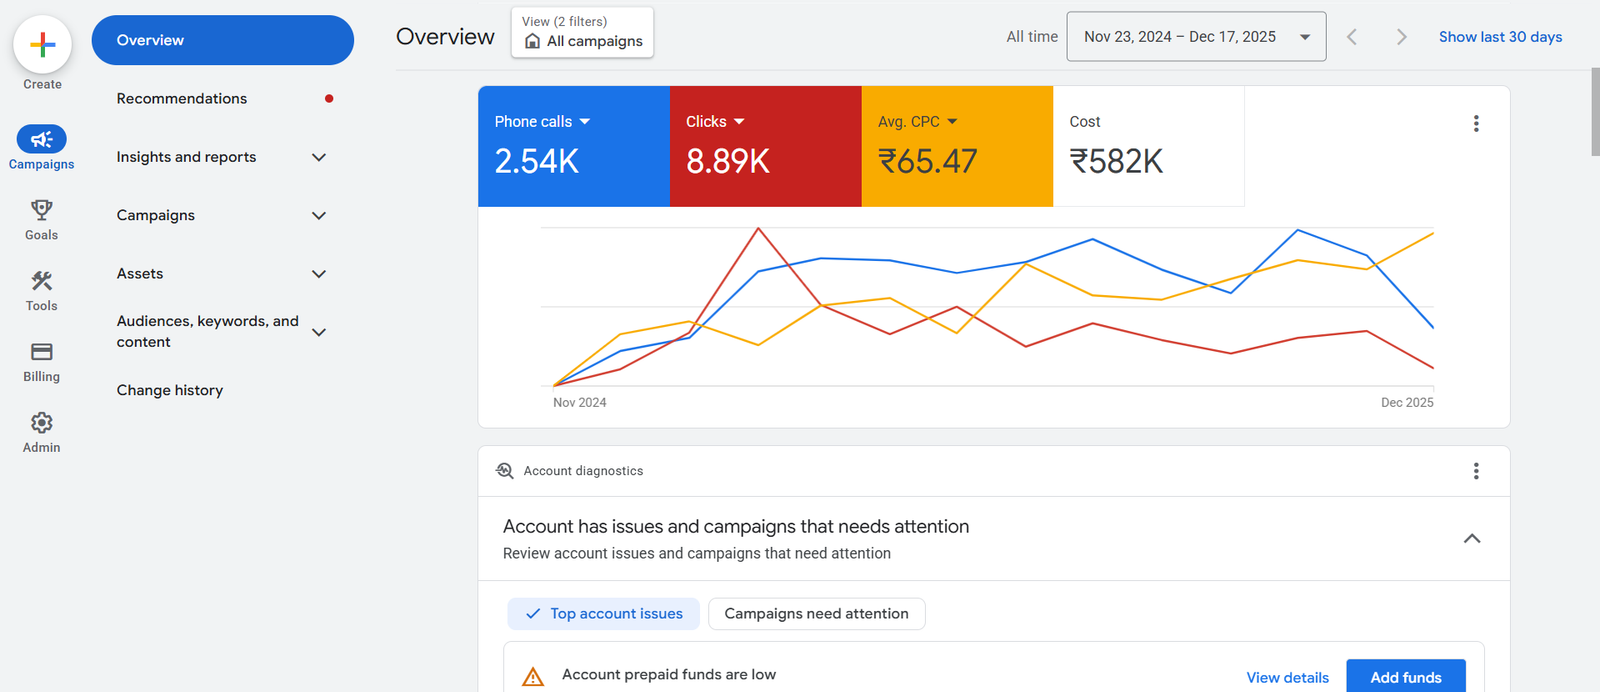Open the Tools wrench icon

(42, 281)
